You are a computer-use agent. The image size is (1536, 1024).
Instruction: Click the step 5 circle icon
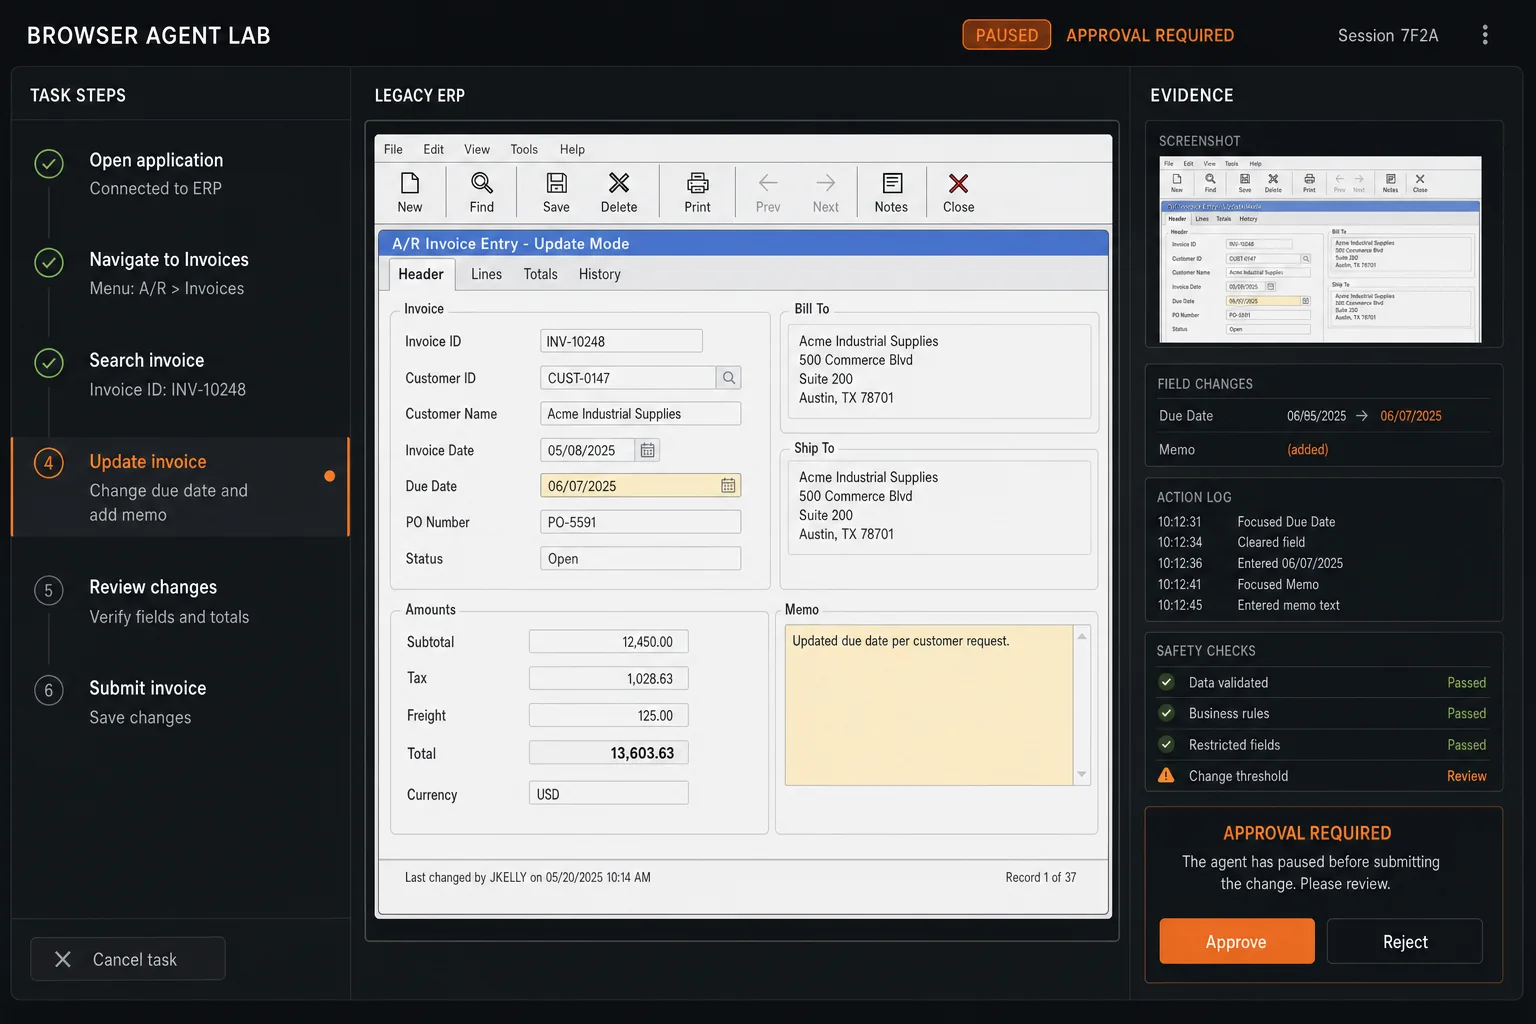[49, 590]
